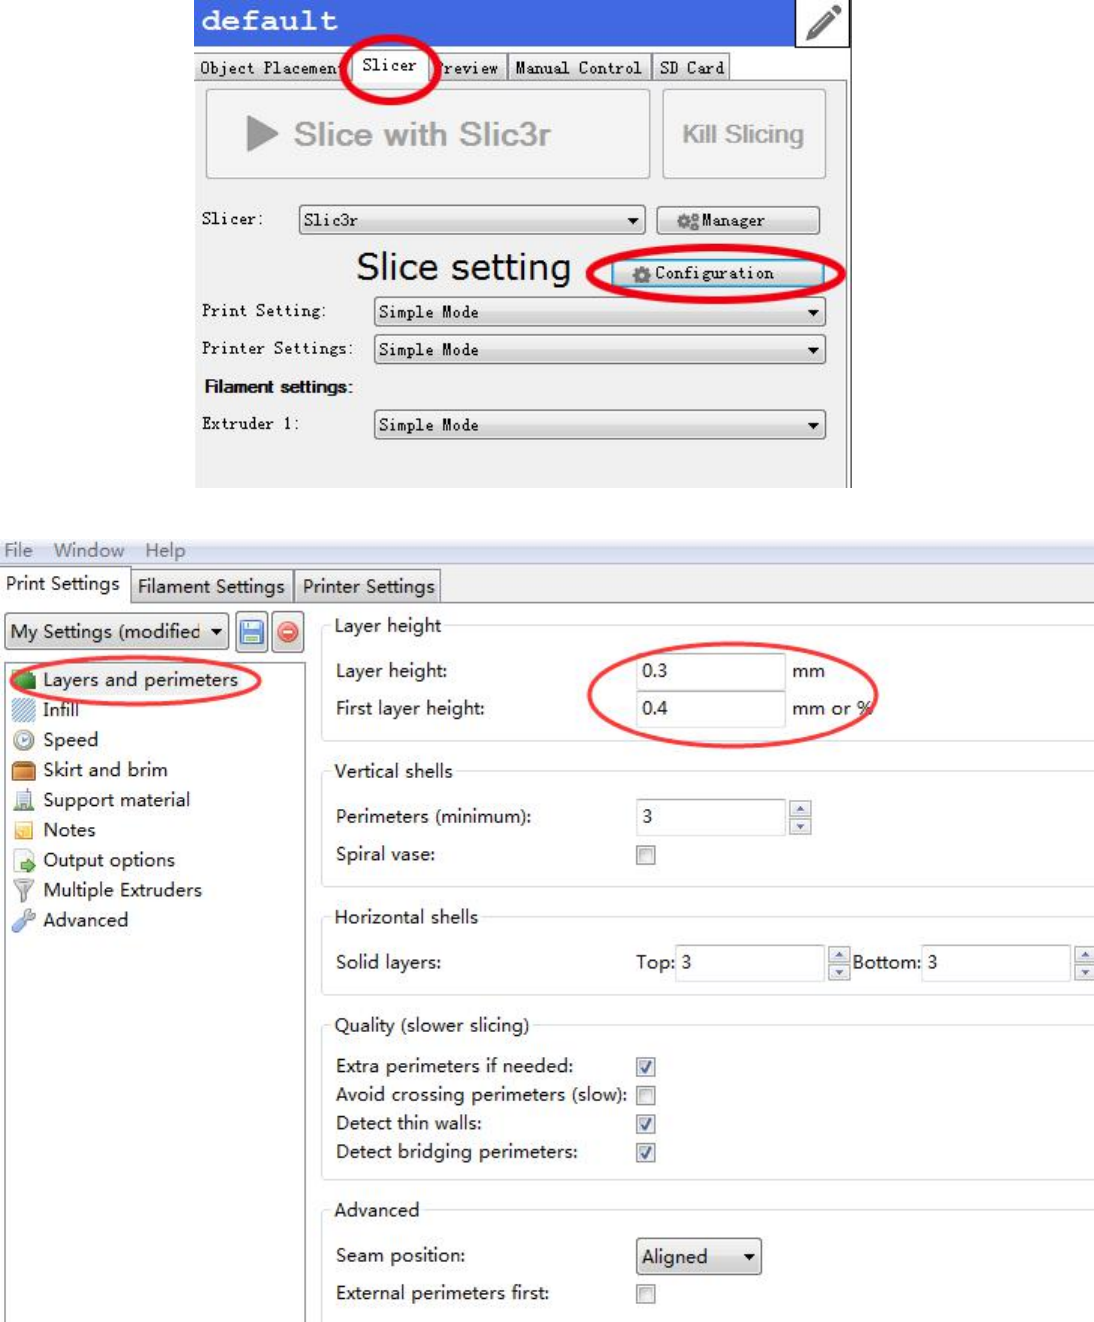This screenshot has width=1094, height=1322.
Task: Select the Multiple Extruders funnel icon
Action: tap(24, 890)
